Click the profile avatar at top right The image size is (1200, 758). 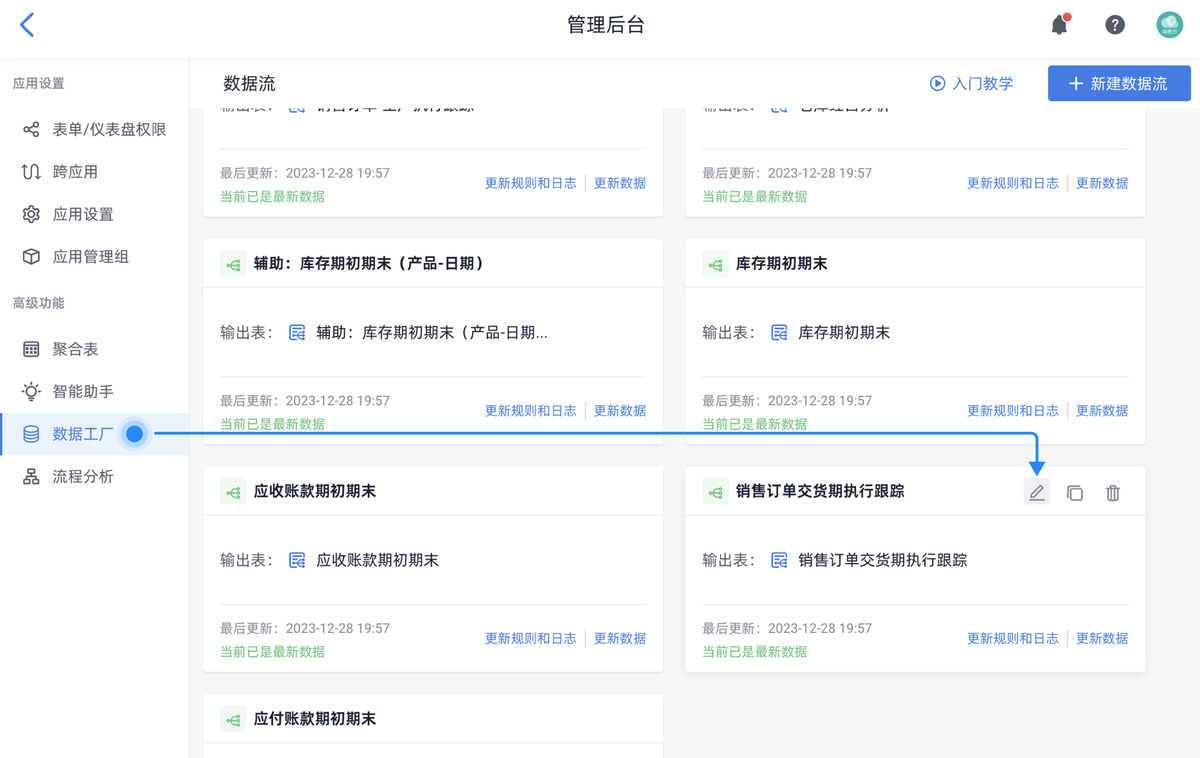pyautogui.click(x=1171, y=24)
